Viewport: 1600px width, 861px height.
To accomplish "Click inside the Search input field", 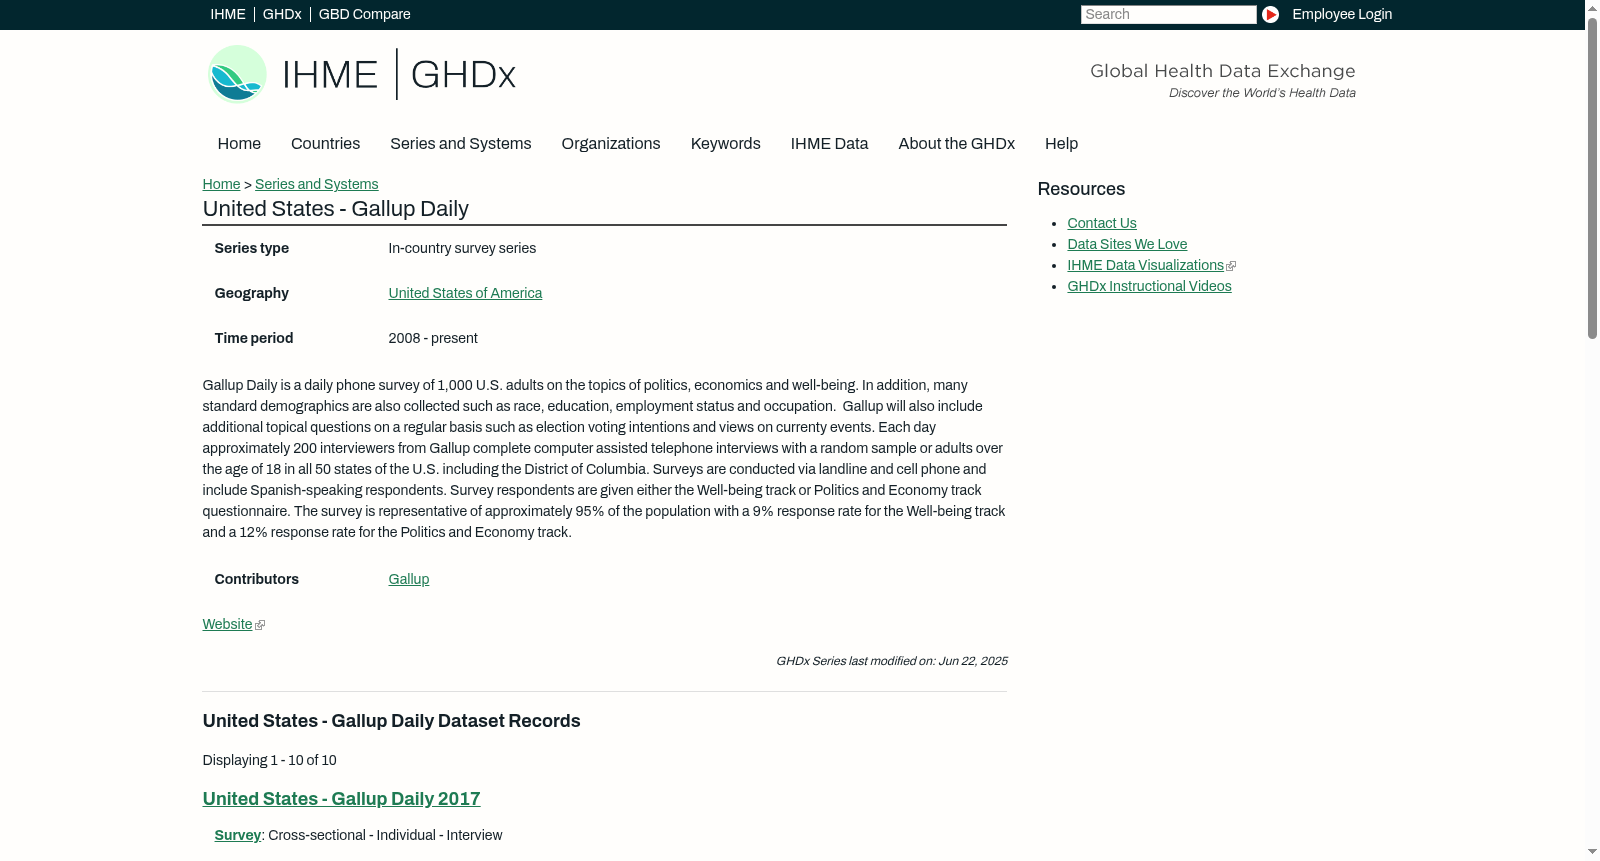I will tap(1168, 14).
